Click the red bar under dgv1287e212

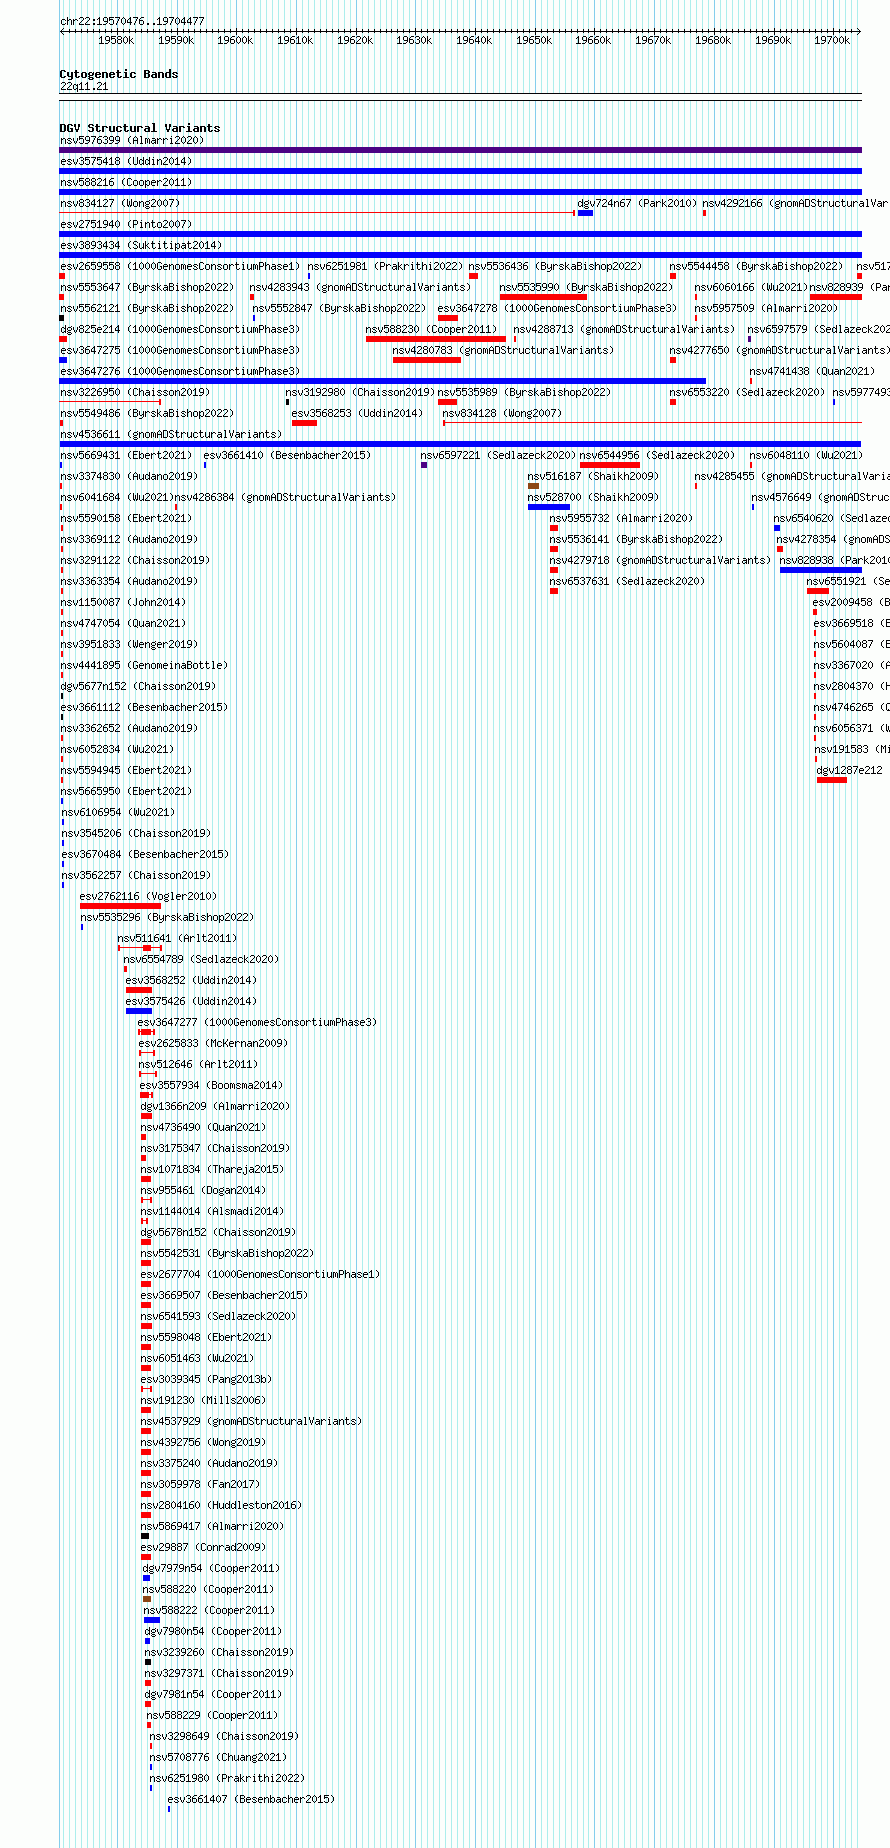click(832, 780)
